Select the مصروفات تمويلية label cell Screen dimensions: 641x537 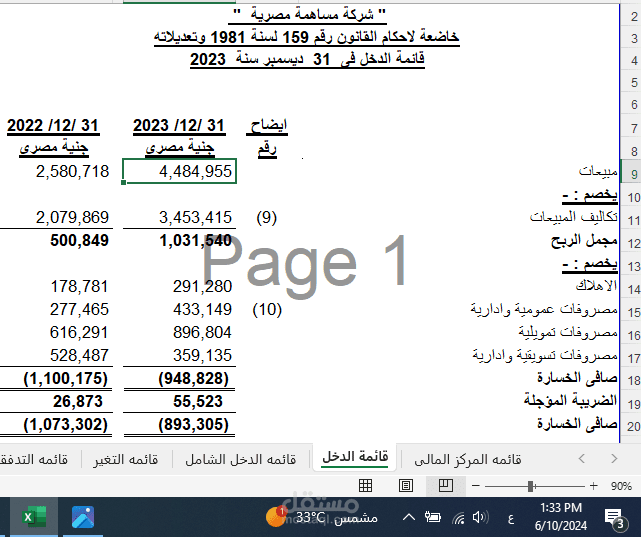568,332
